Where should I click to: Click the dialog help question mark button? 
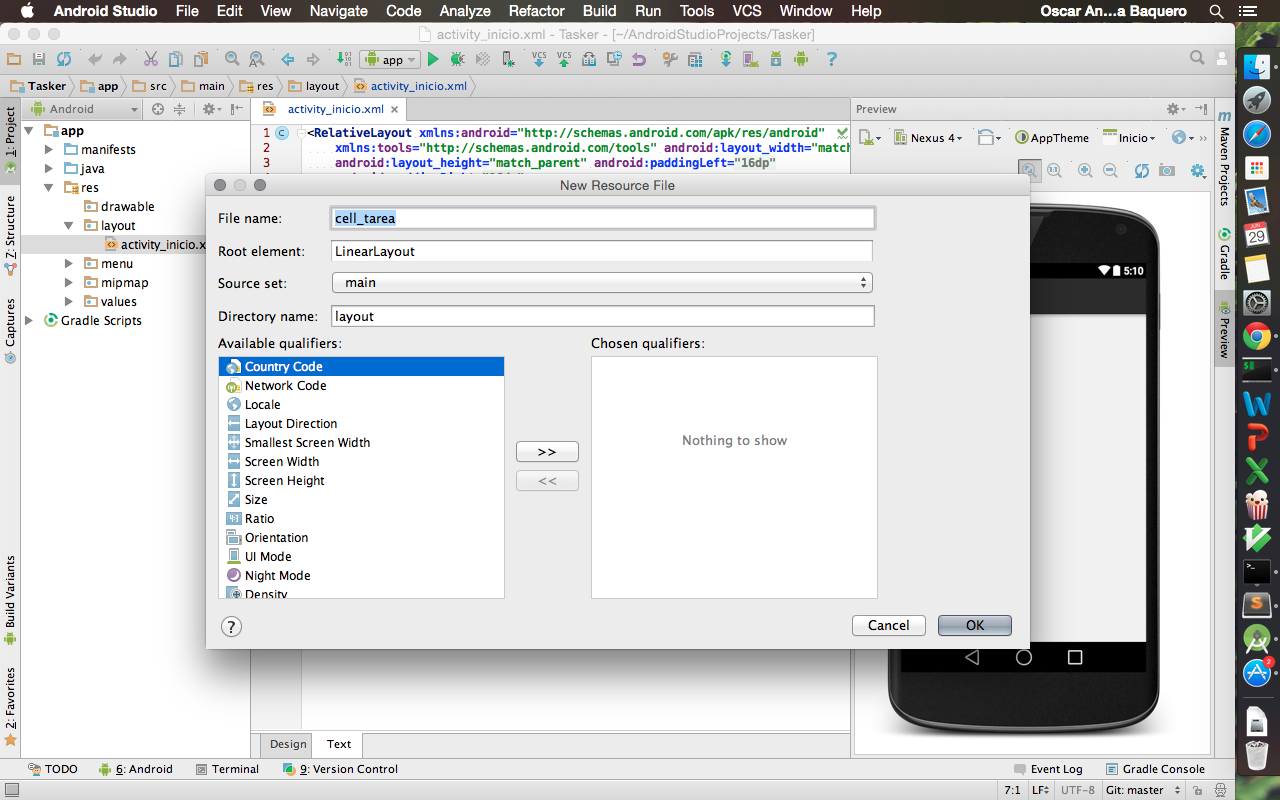[231, 626]
